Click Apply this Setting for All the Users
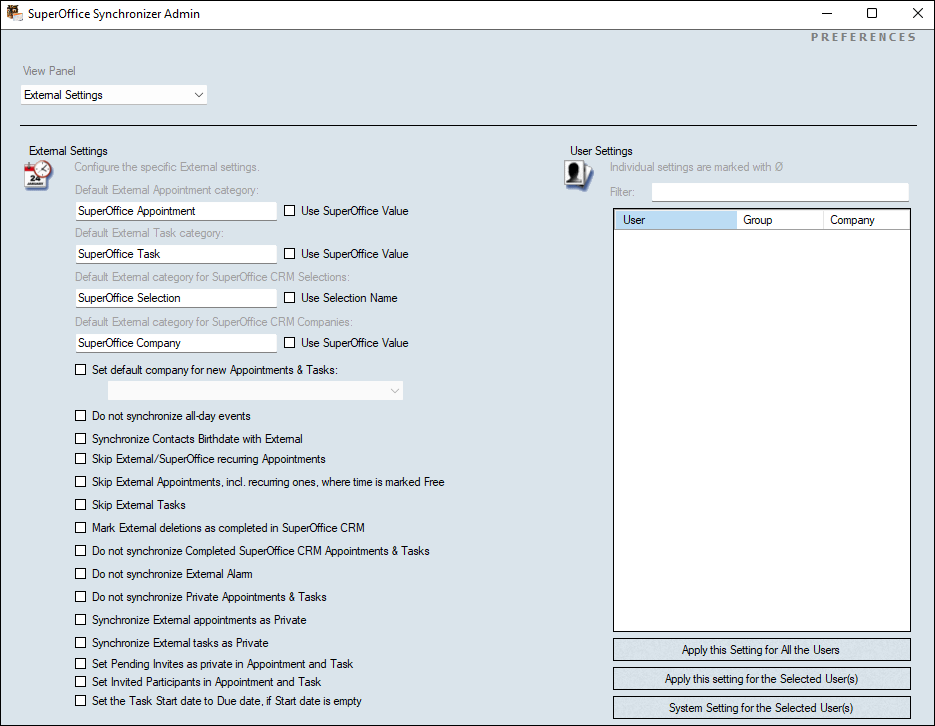935x726 pixels. point(761,650)
